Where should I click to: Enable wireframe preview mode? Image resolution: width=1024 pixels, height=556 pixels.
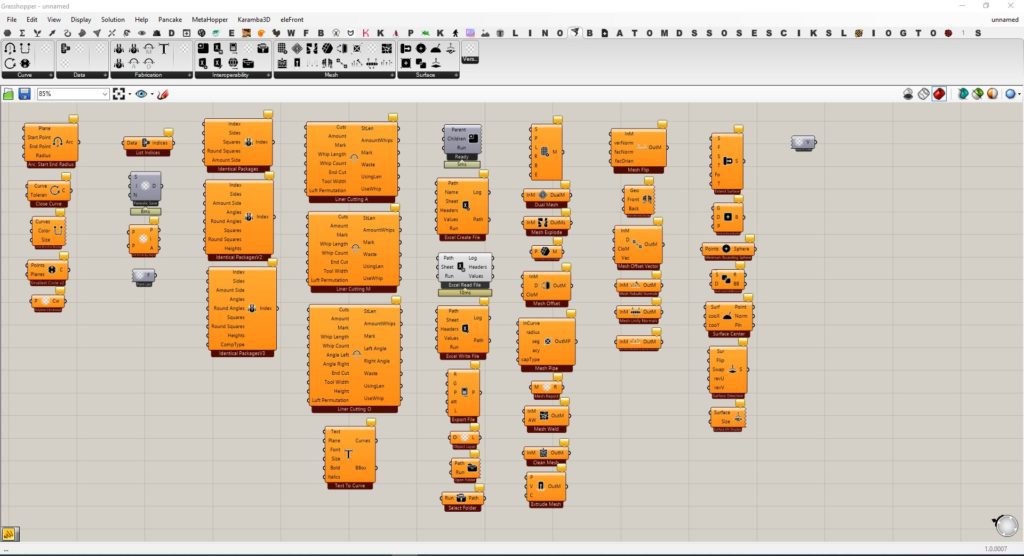(923, 94)
